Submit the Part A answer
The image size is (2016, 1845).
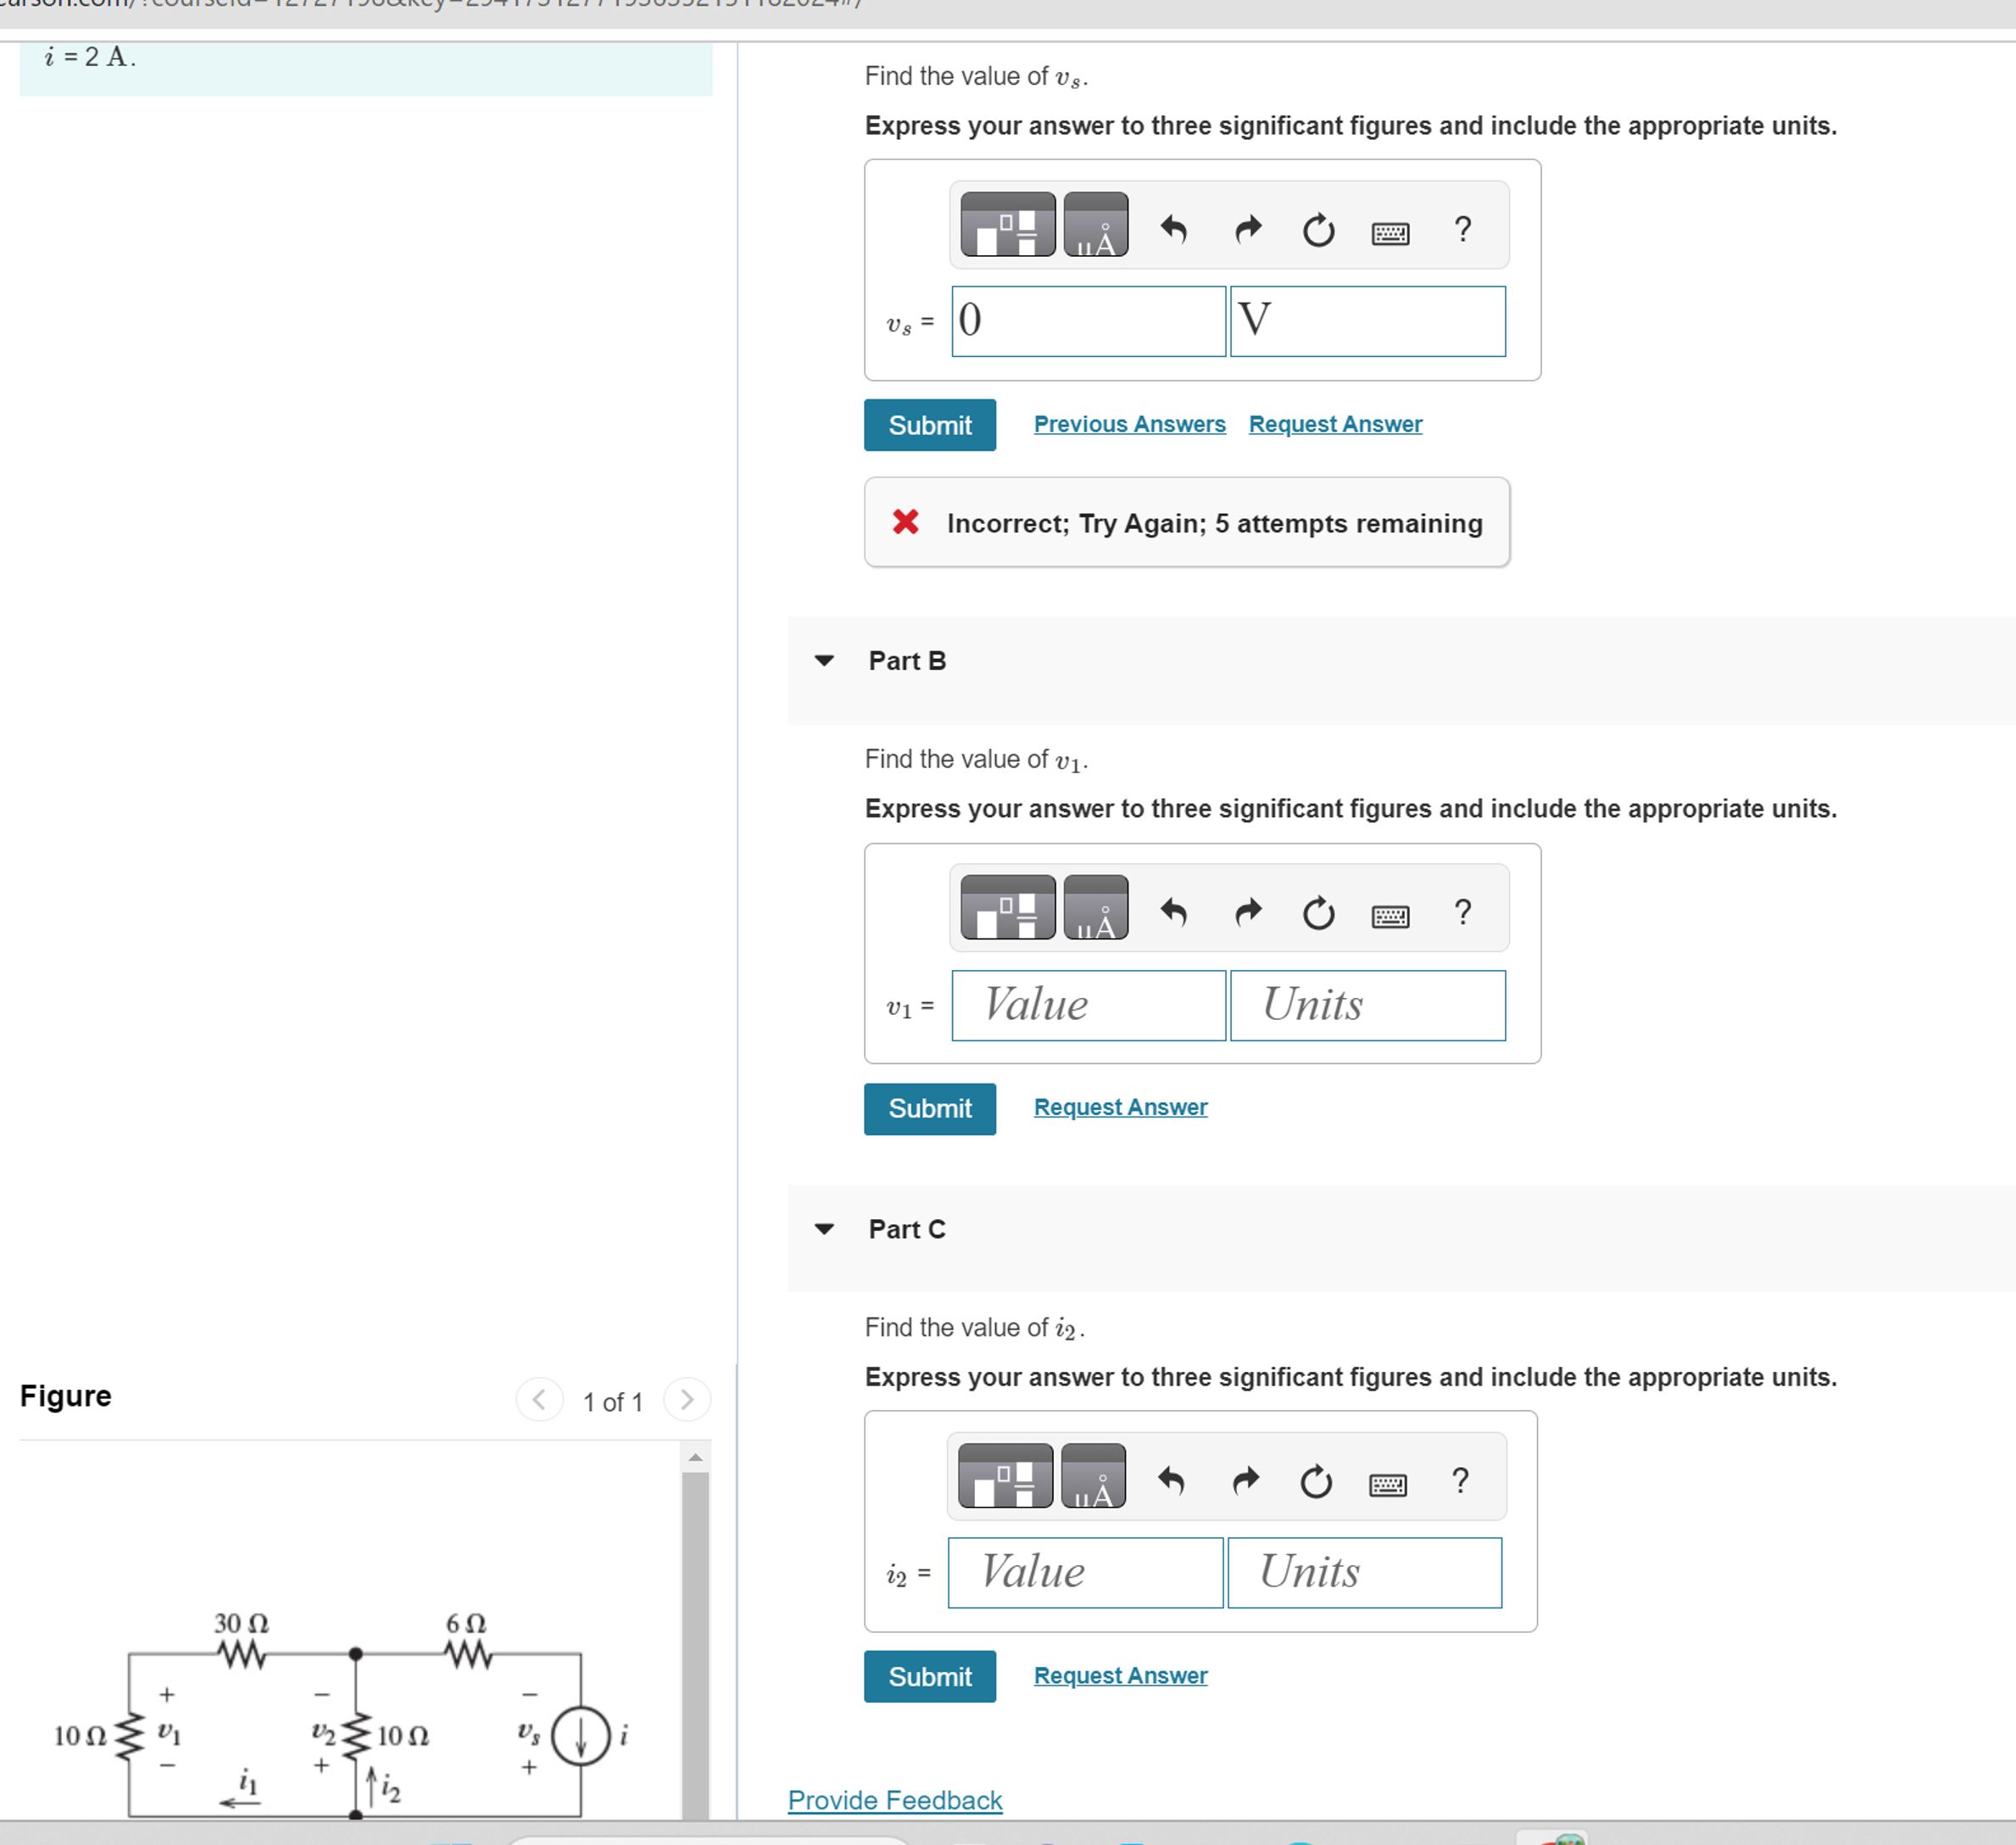pos(929,424)
